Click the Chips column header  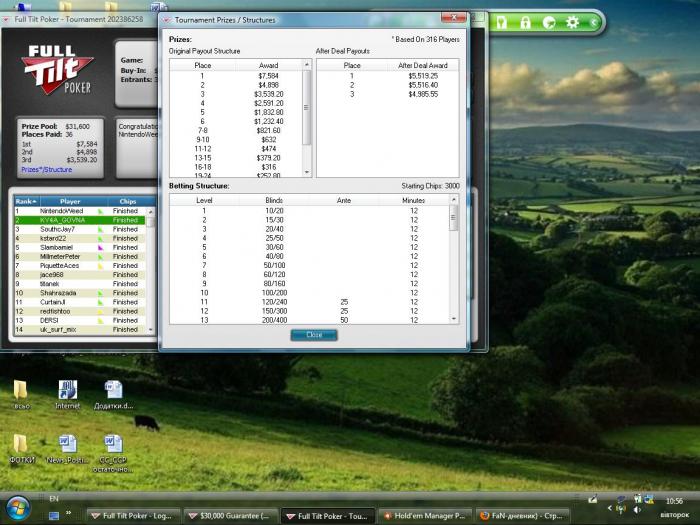(128, 201)
